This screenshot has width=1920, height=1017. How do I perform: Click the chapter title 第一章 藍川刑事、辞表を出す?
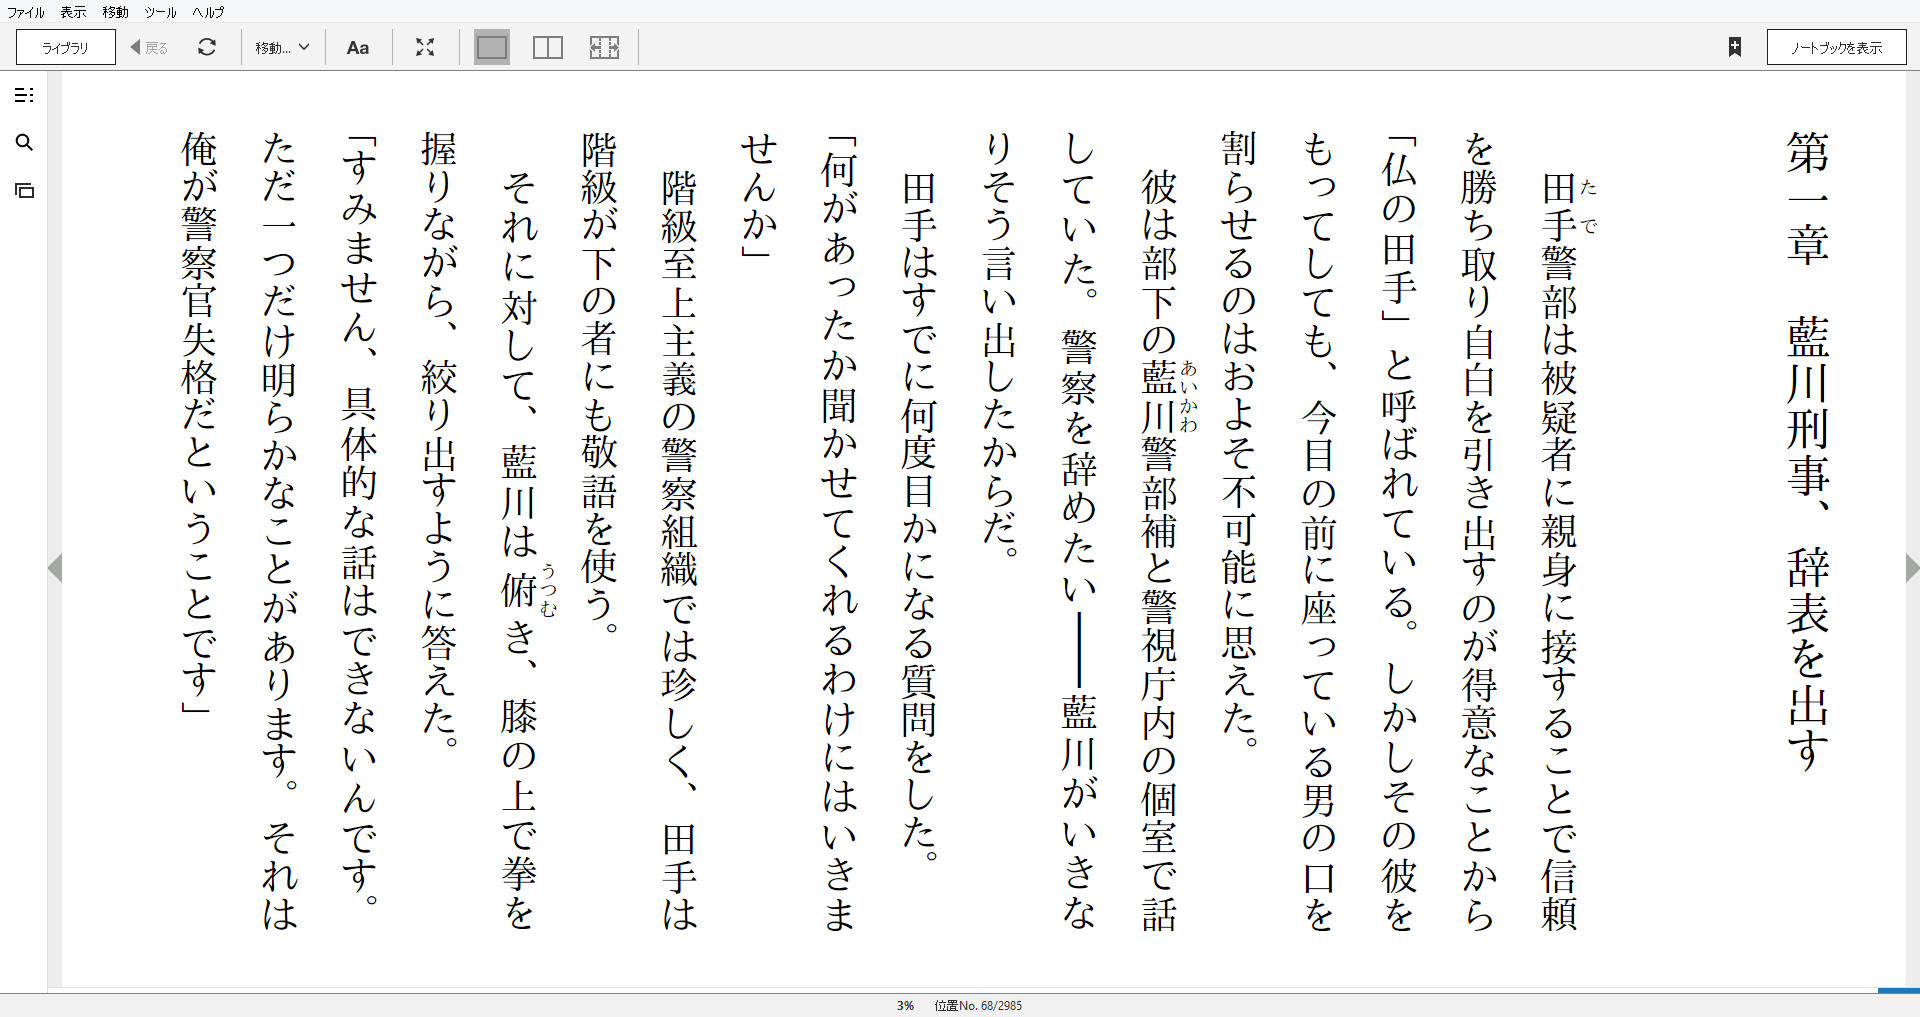point(1808,451)
